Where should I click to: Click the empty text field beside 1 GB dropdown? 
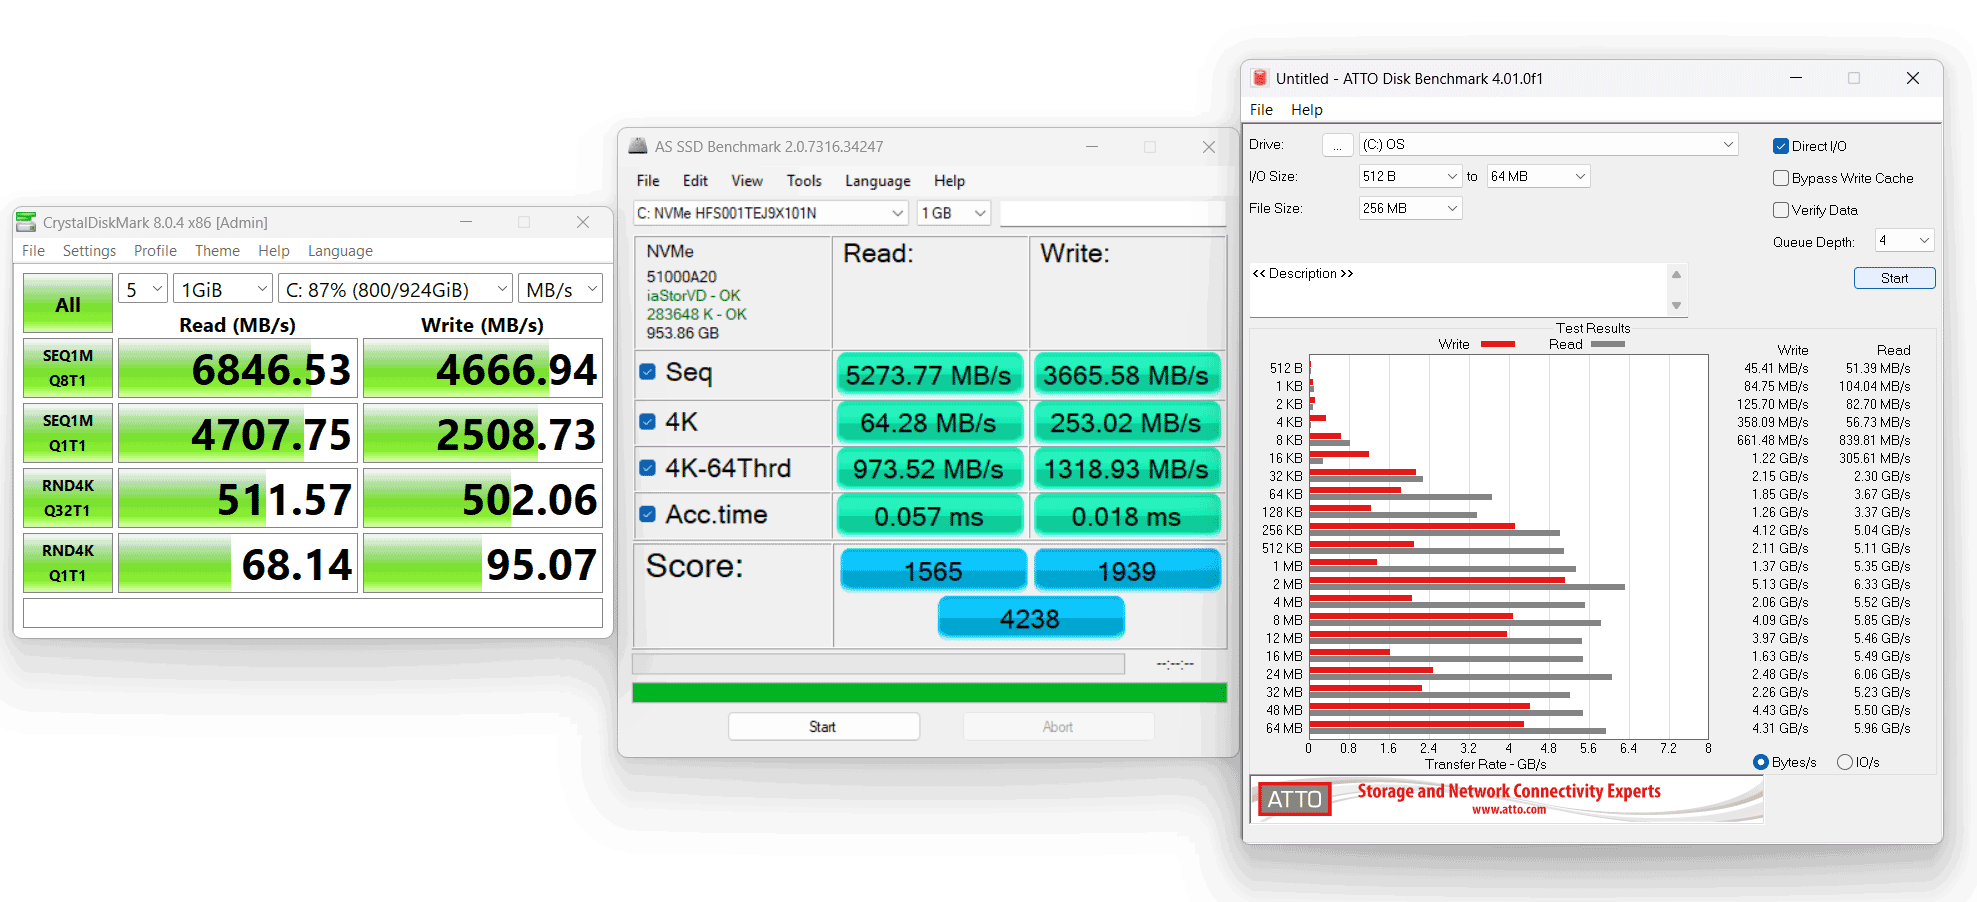1112,213
